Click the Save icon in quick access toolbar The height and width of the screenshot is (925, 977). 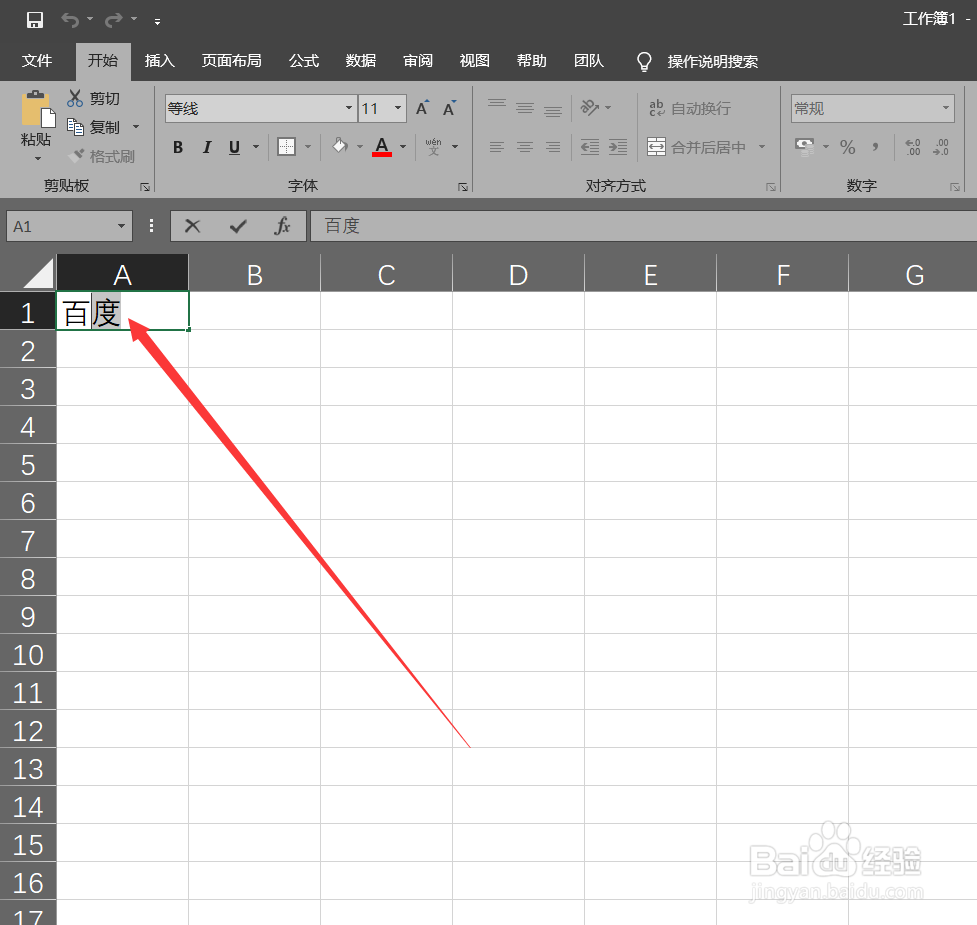coord(35,20)
